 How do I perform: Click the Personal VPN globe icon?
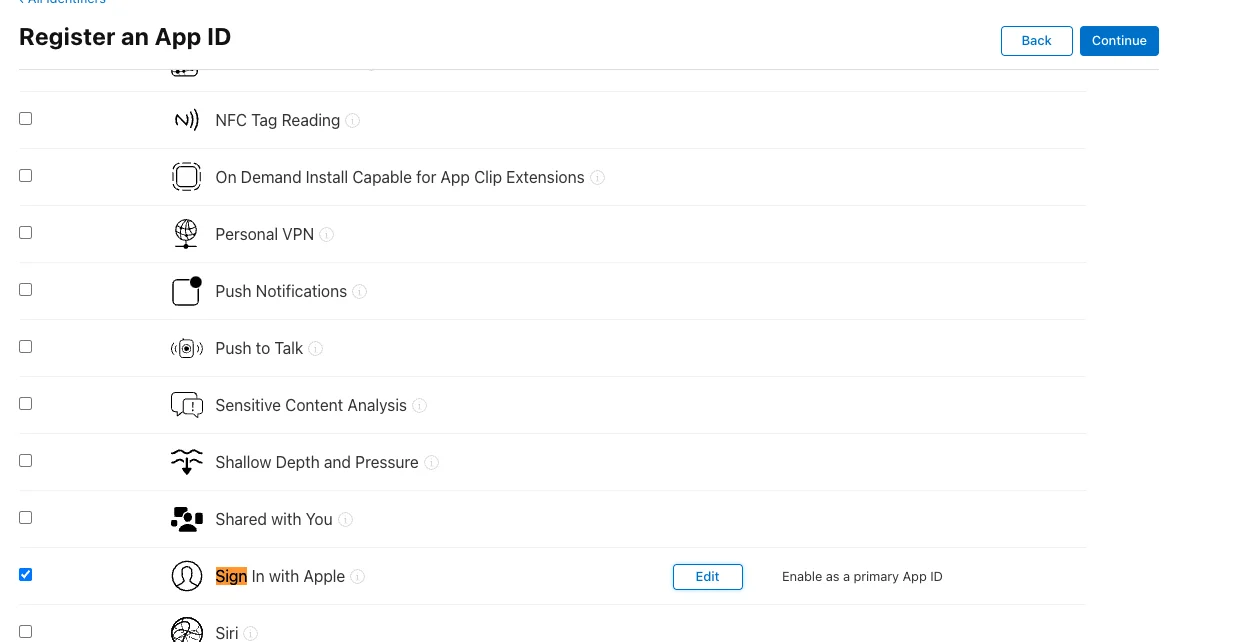pyautogui.click(x=186, y=233)
